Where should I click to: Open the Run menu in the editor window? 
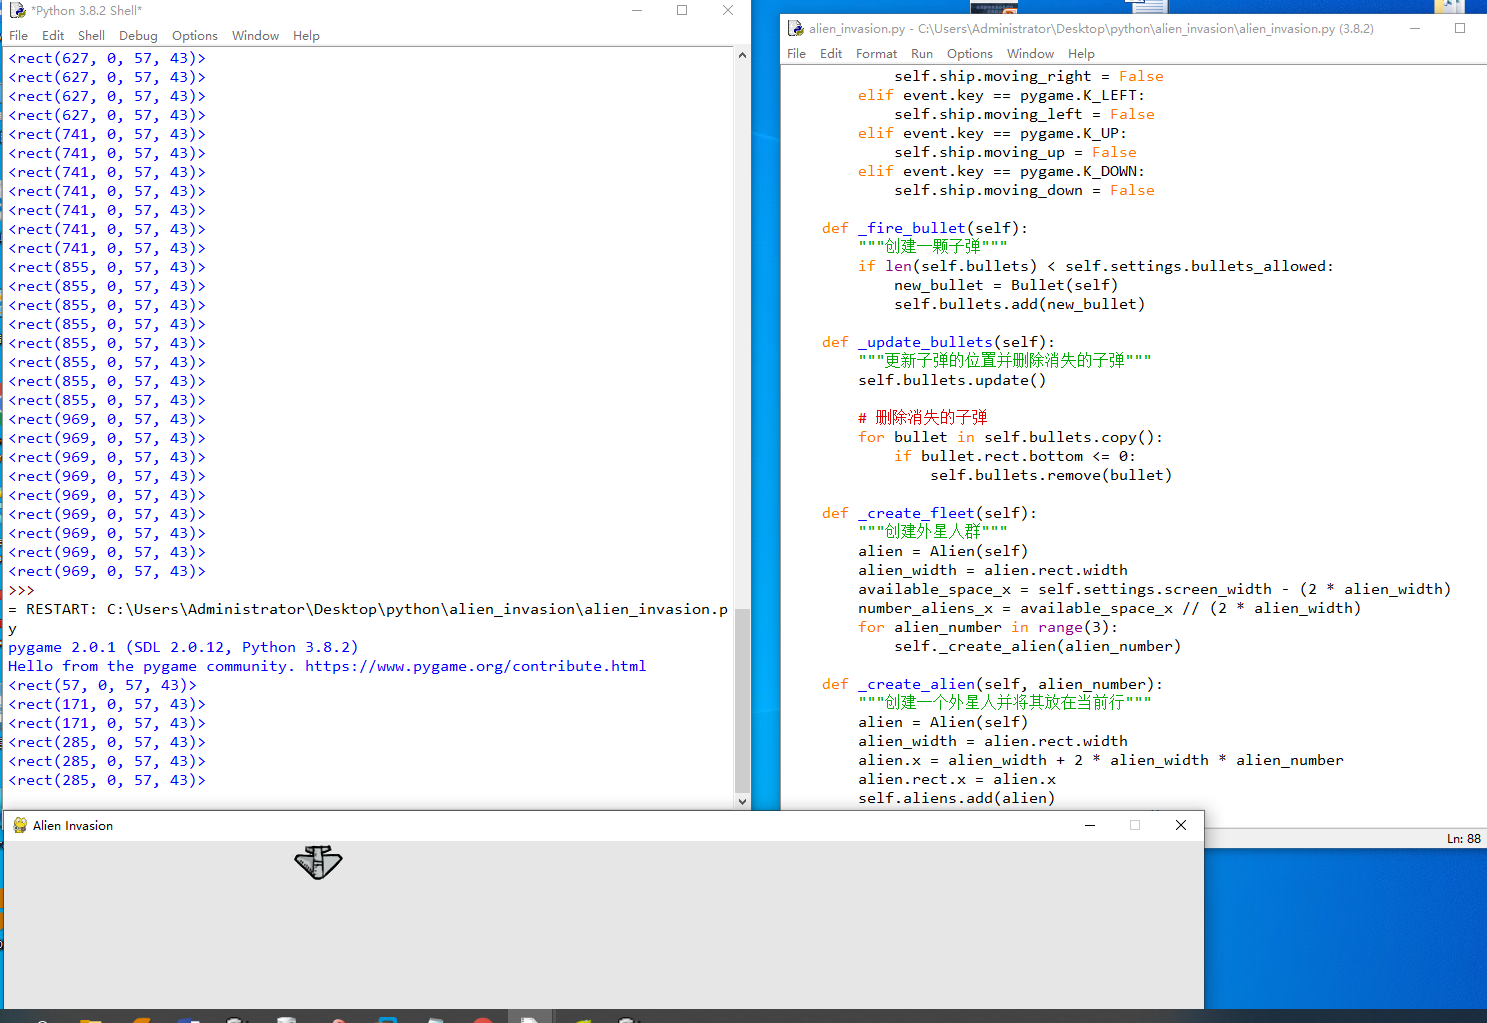pos(922,53)
